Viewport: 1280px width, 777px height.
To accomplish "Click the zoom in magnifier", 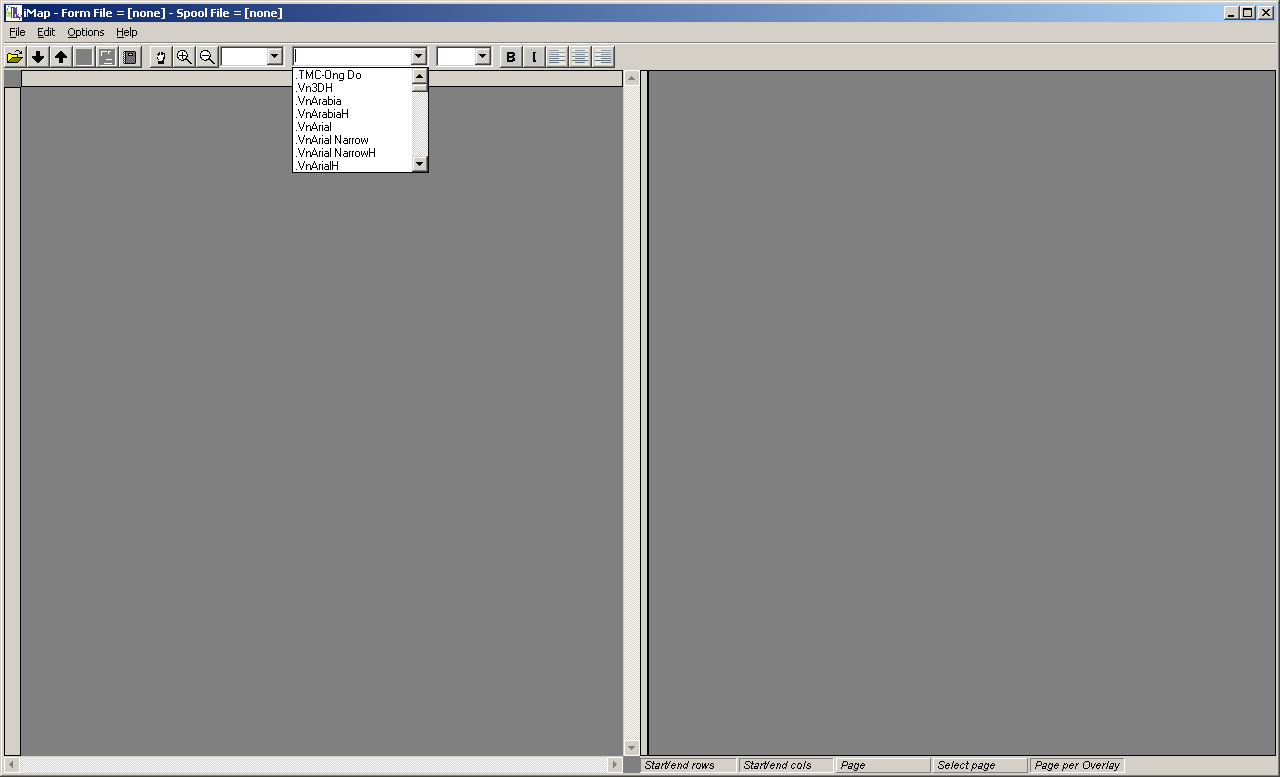I will click(184, 57).
